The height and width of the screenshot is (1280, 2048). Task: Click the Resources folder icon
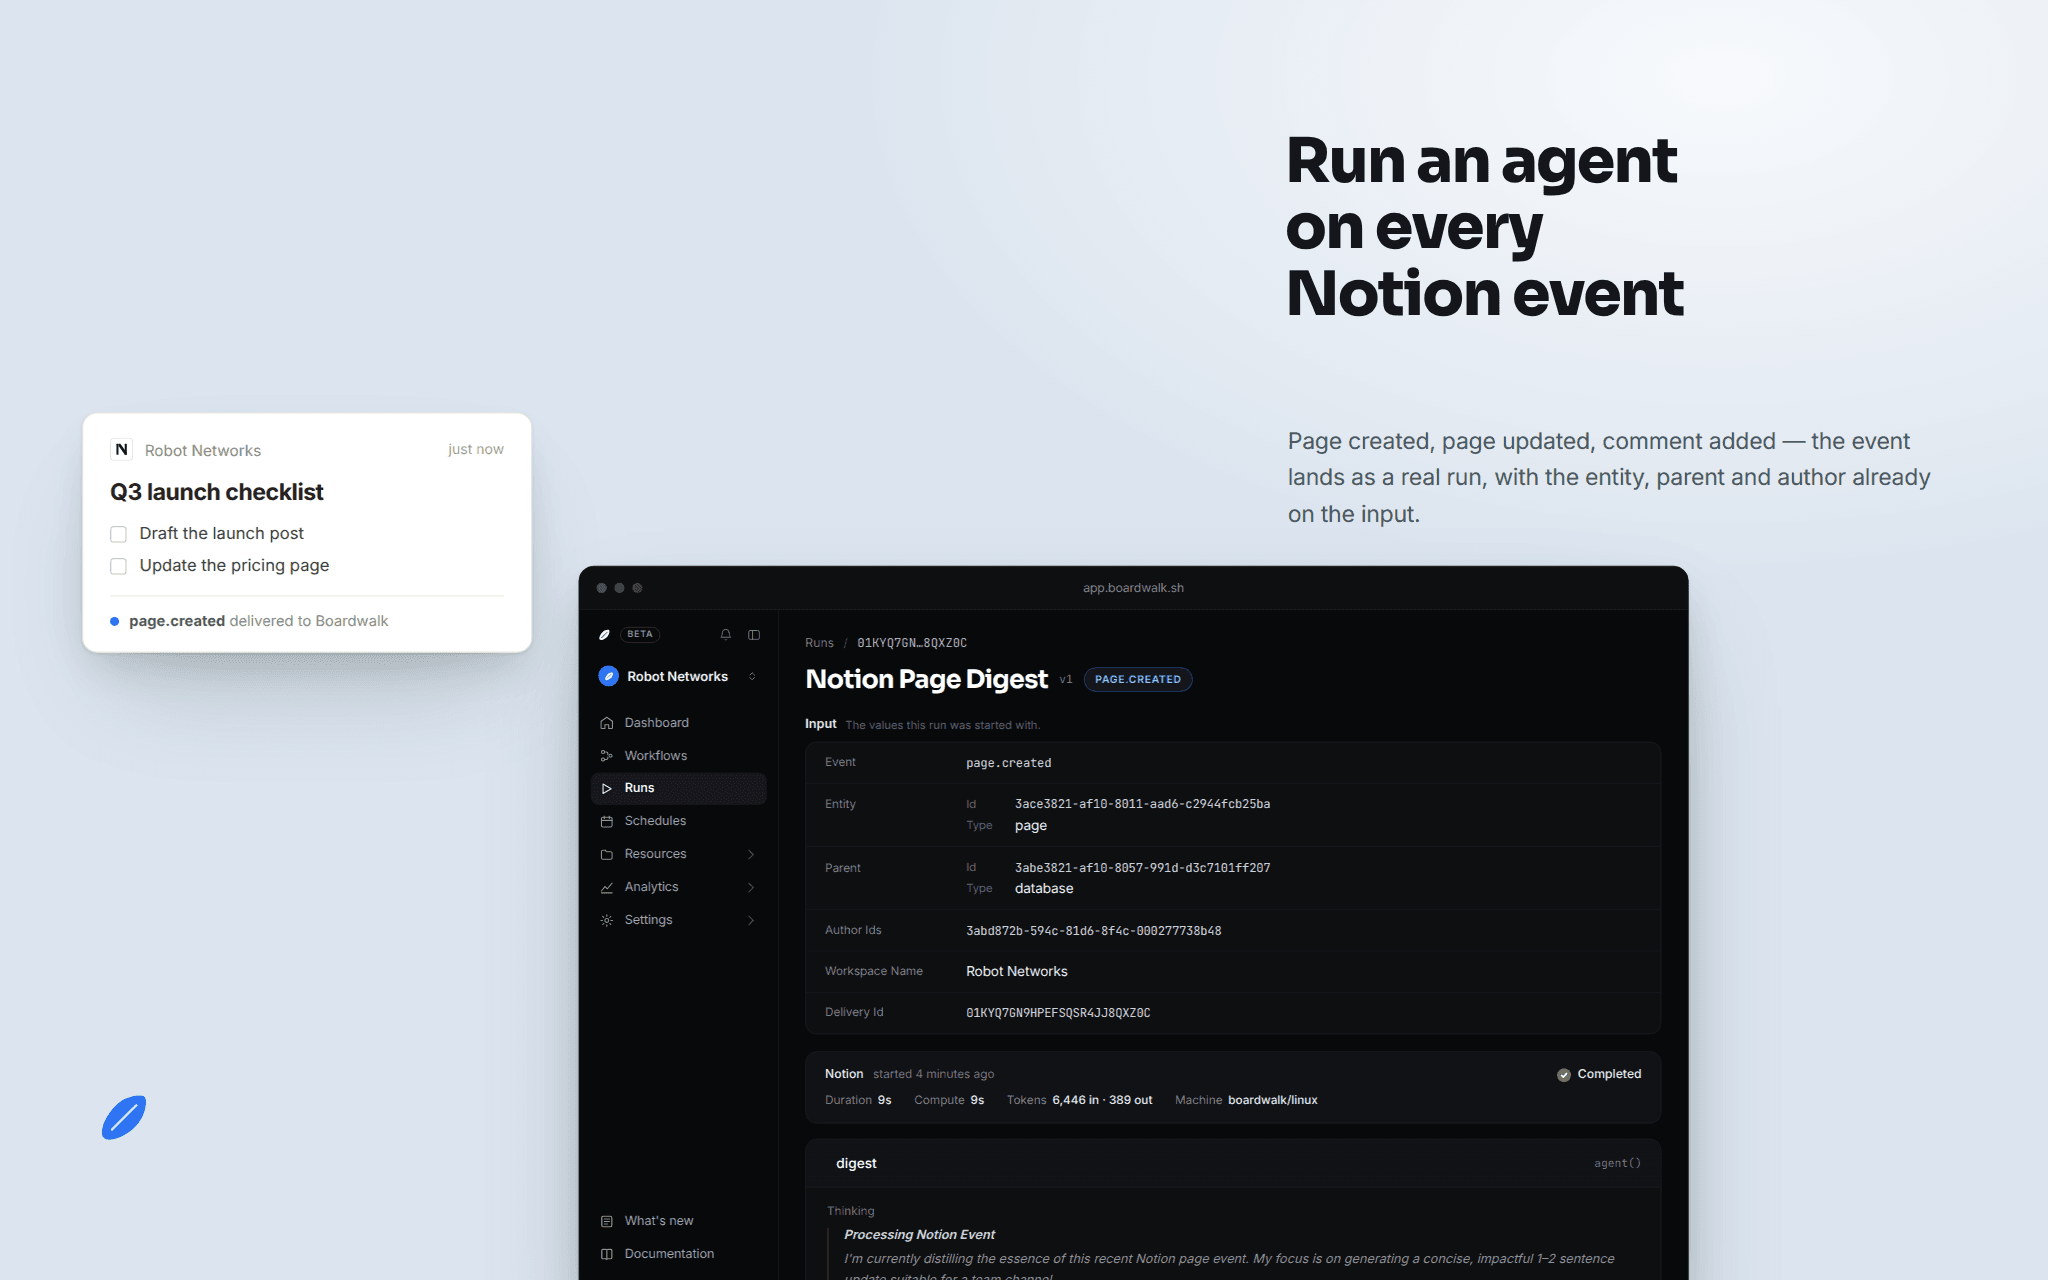click(x=607, y=855)
